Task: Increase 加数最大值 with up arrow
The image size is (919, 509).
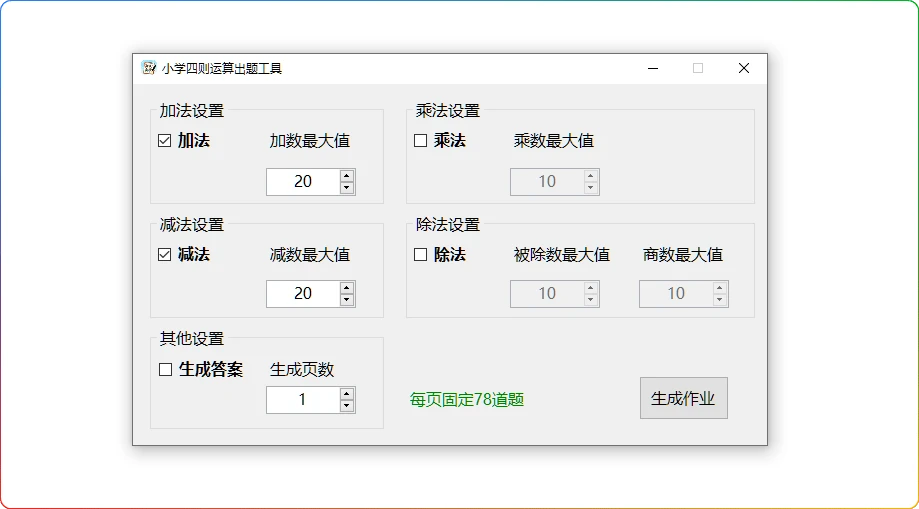Action: click(x=347, y=176)
